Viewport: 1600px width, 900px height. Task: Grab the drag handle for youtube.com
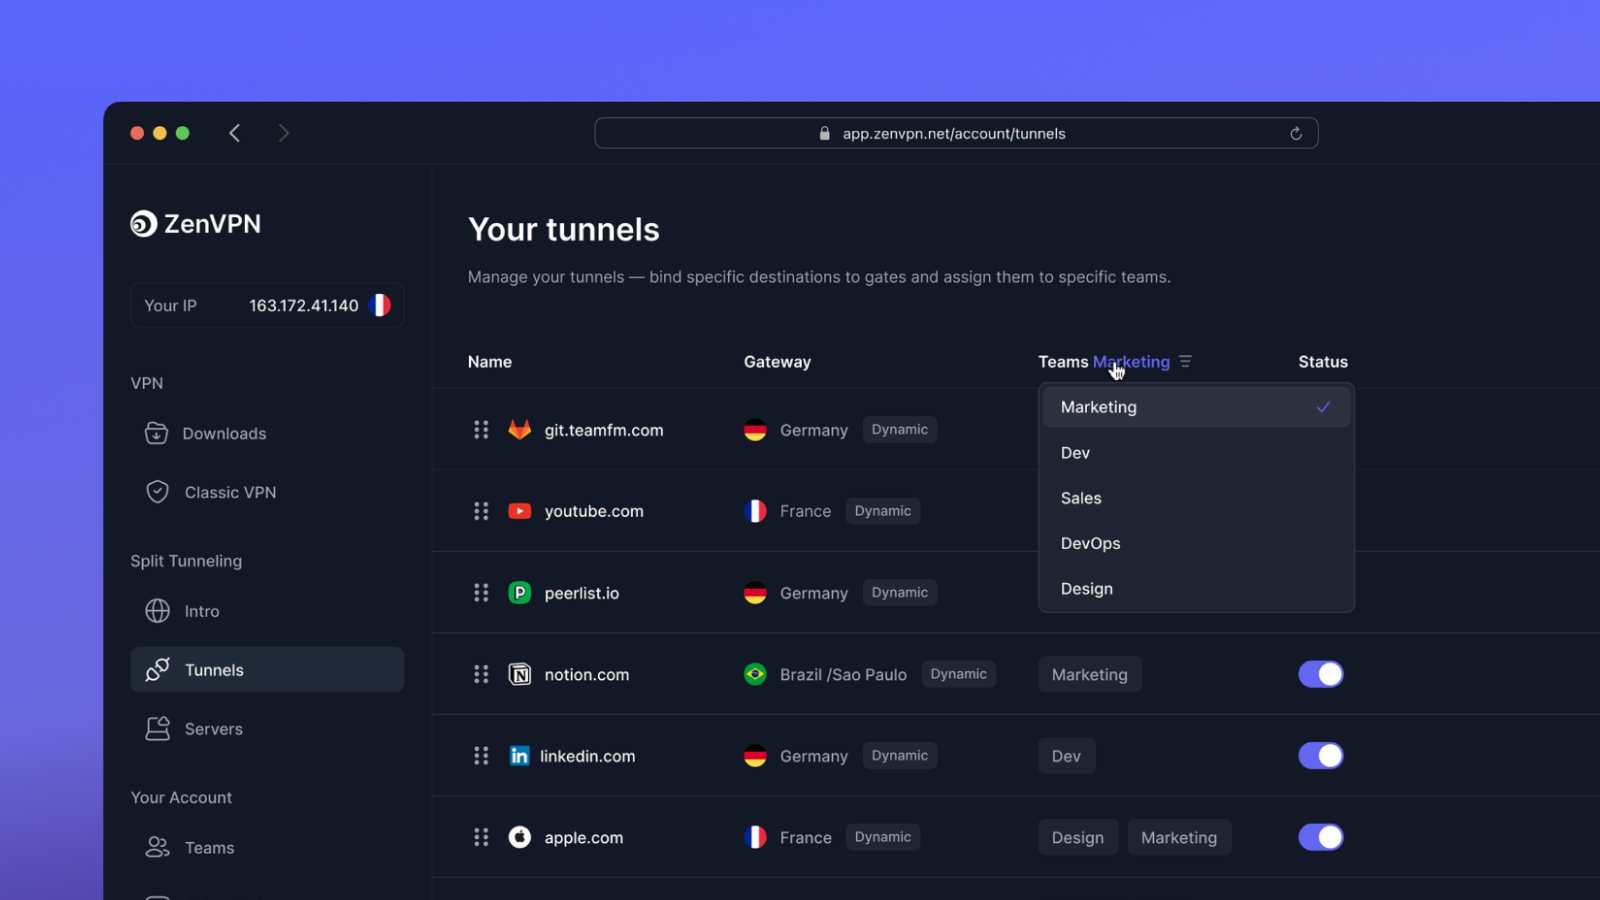click(481, 511)
